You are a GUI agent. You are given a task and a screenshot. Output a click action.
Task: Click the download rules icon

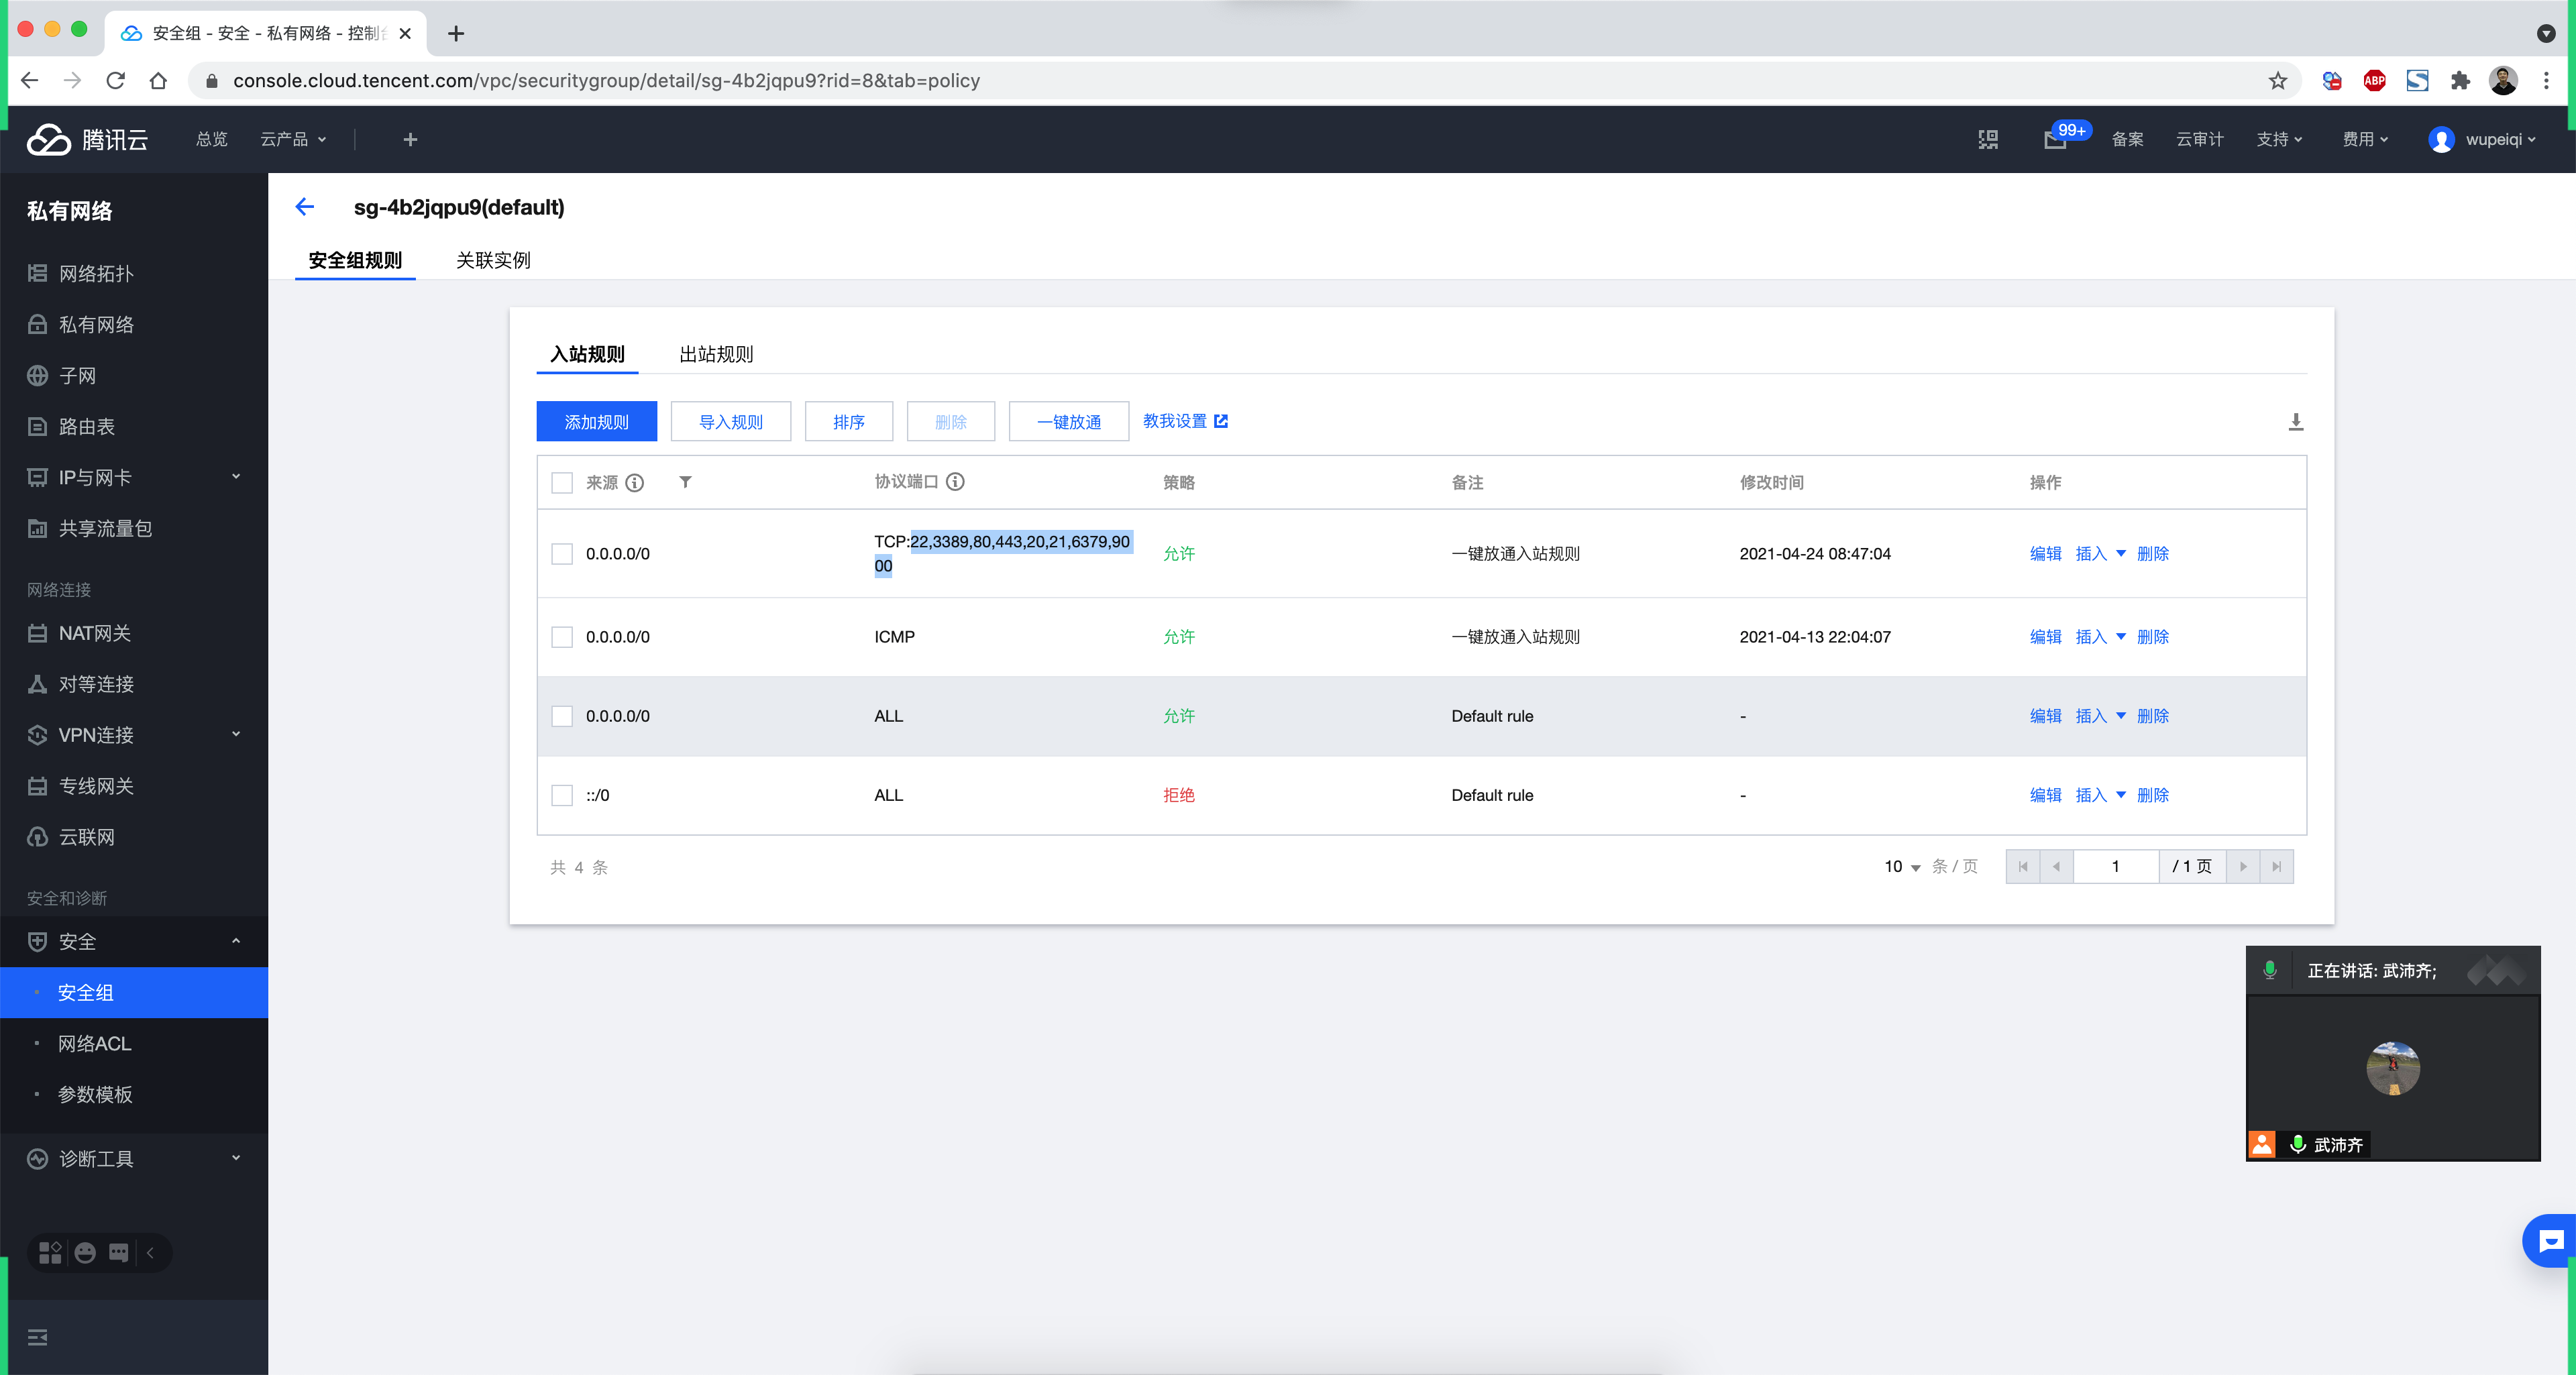2296,422
